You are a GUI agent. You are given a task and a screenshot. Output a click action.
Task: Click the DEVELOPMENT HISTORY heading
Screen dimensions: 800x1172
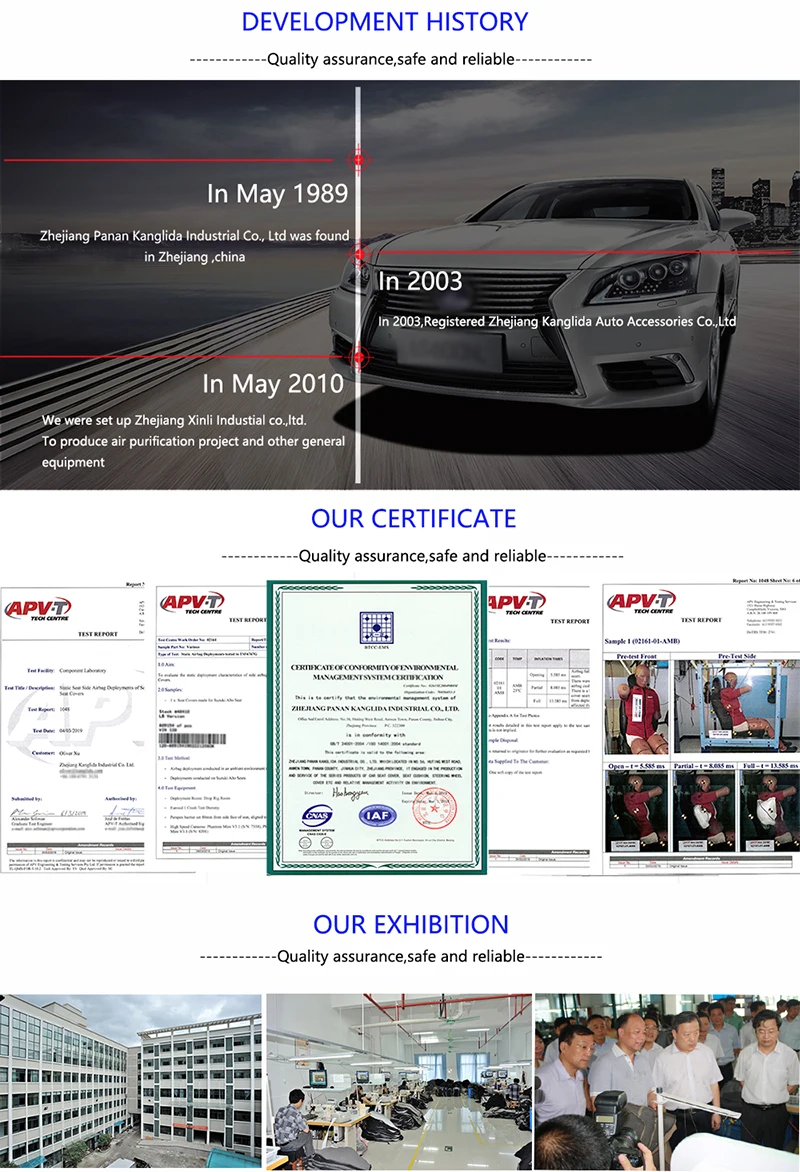384,22
